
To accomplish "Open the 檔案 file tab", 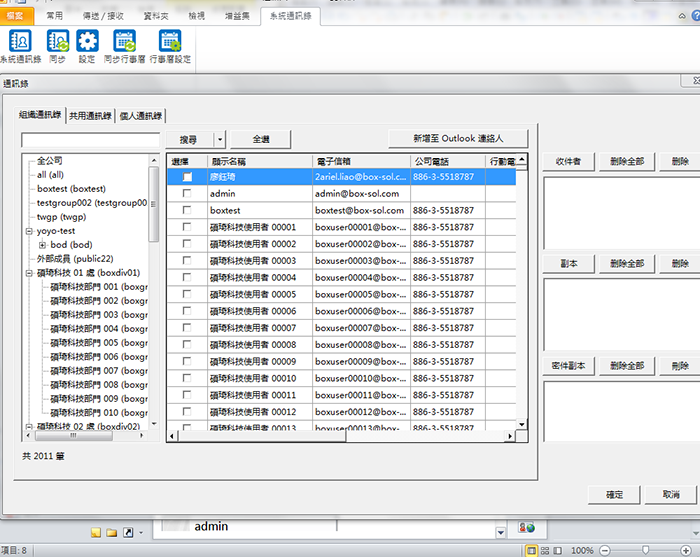I will (x=16, y=16).
